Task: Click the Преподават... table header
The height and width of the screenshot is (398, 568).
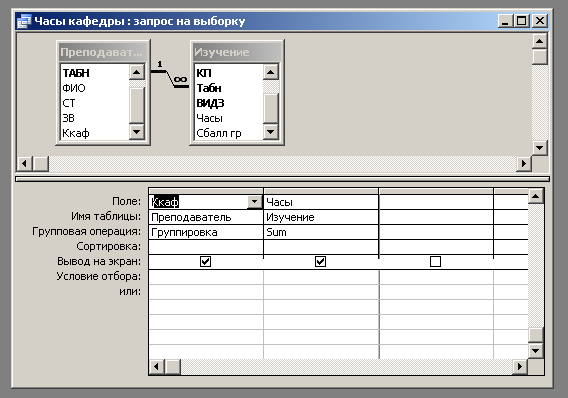Action: click(103, 52)
